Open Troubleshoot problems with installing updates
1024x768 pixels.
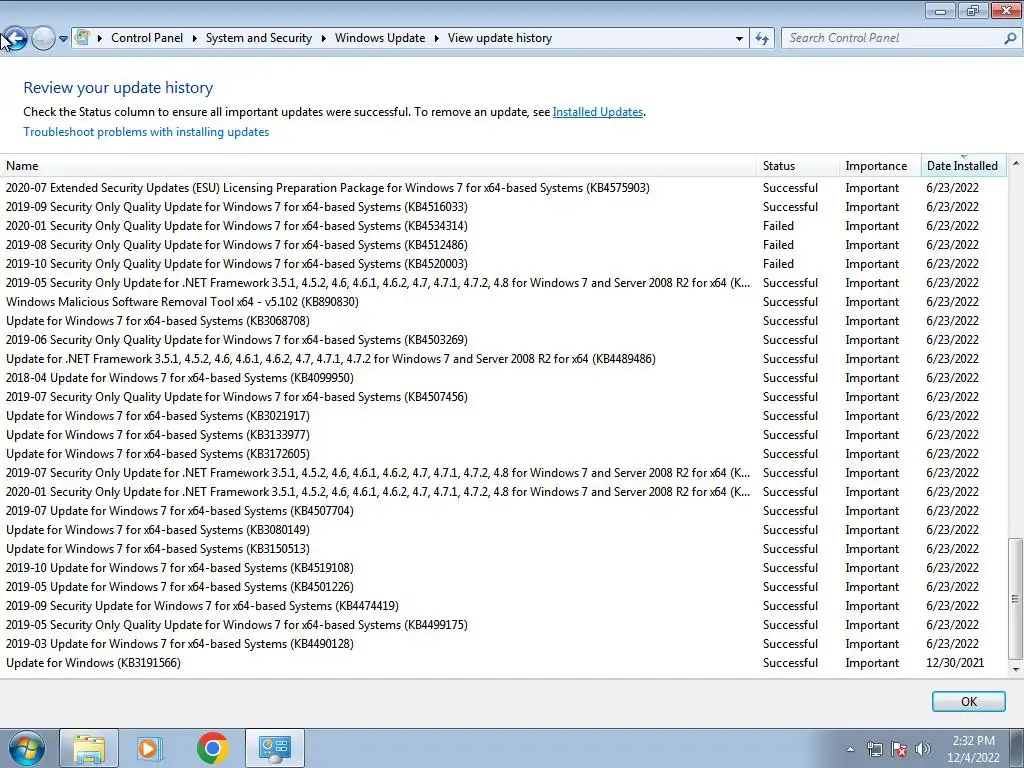(146, 132)
